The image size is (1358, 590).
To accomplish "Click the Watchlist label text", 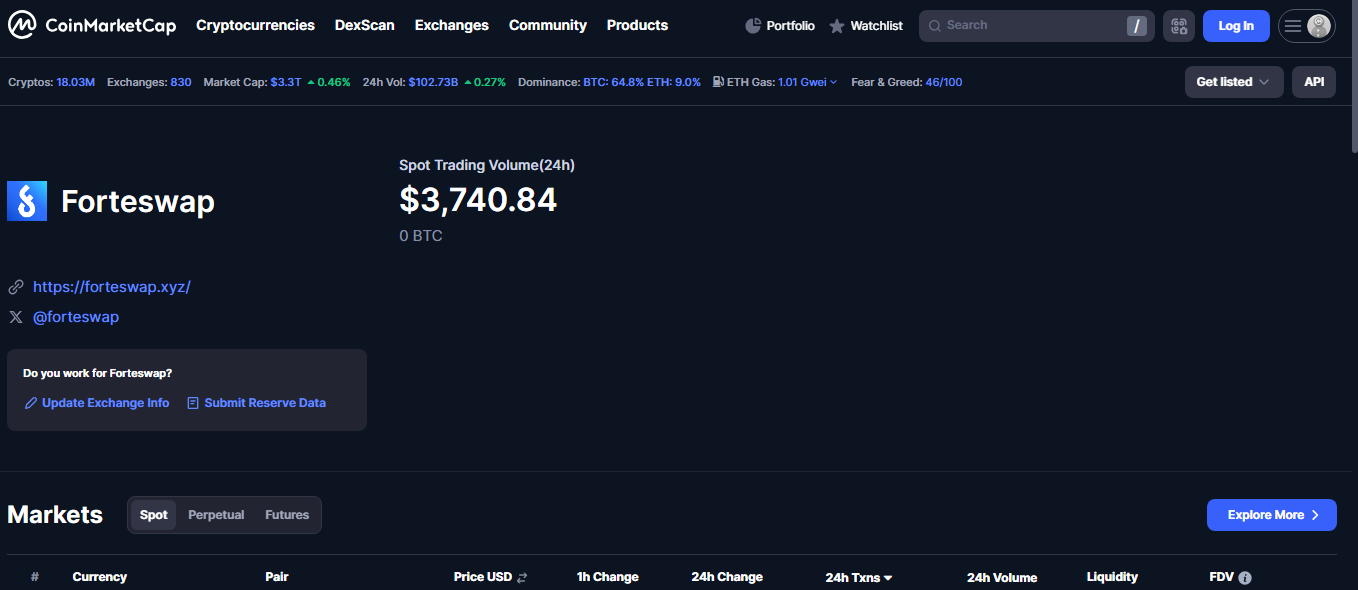I will coord(877,26).
